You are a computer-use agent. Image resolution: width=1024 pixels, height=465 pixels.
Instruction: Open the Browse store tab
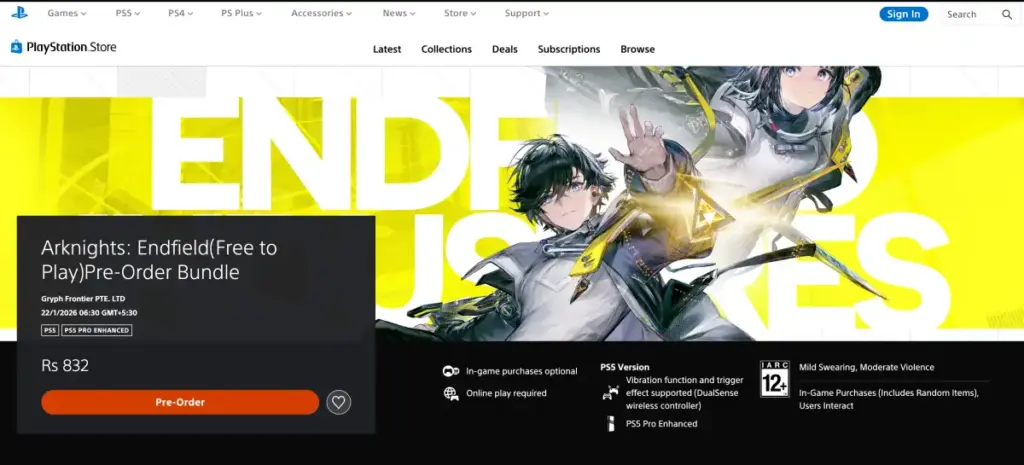click(x=637, y=49)
